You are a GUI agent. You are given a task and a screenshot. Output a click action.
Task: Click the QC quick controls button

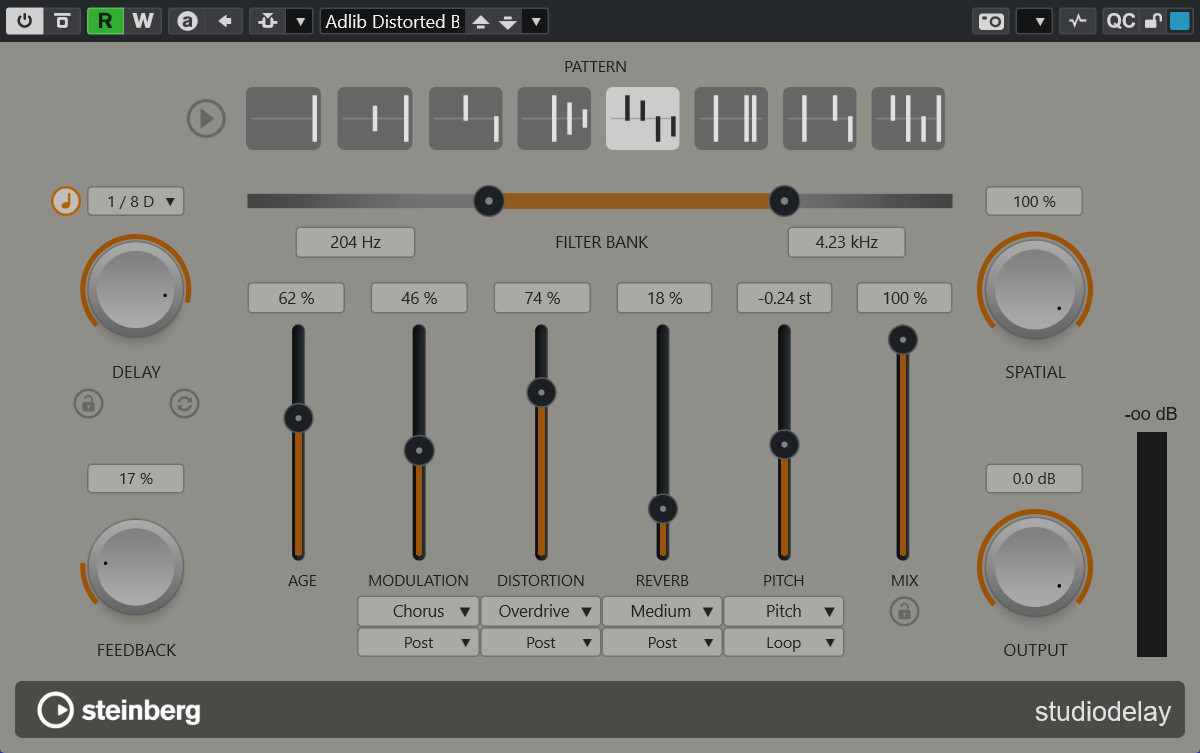(1120, 20)
